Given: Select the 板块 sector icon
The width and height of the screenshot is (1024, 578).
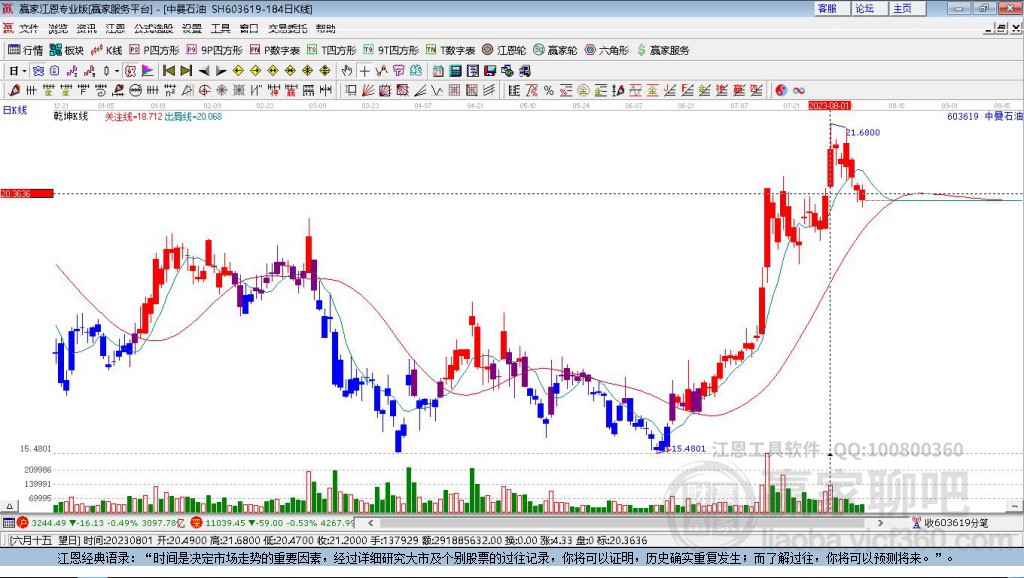Looking at the screenshot, I should coord(67,50).
